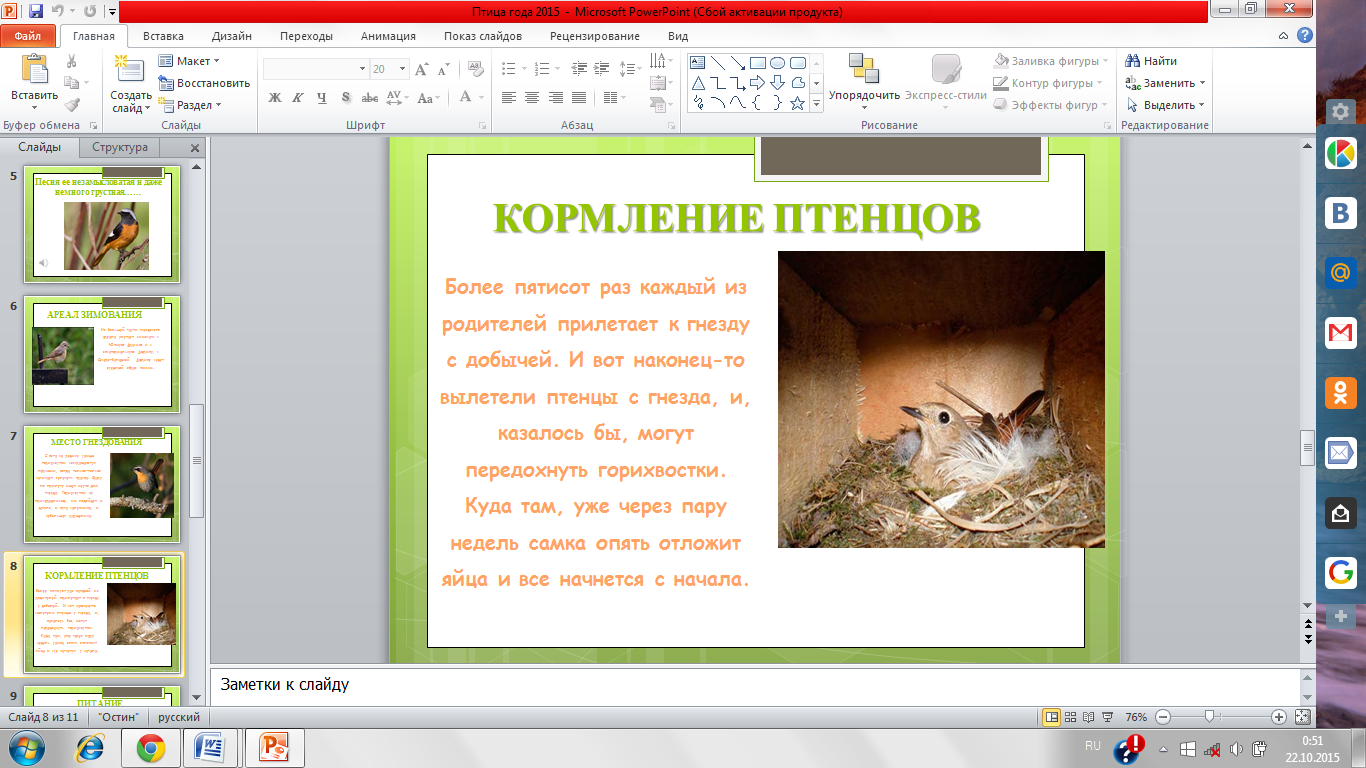Click the zoom slider handle
Screen dimensions: 1366x768
click(1210, 717)
